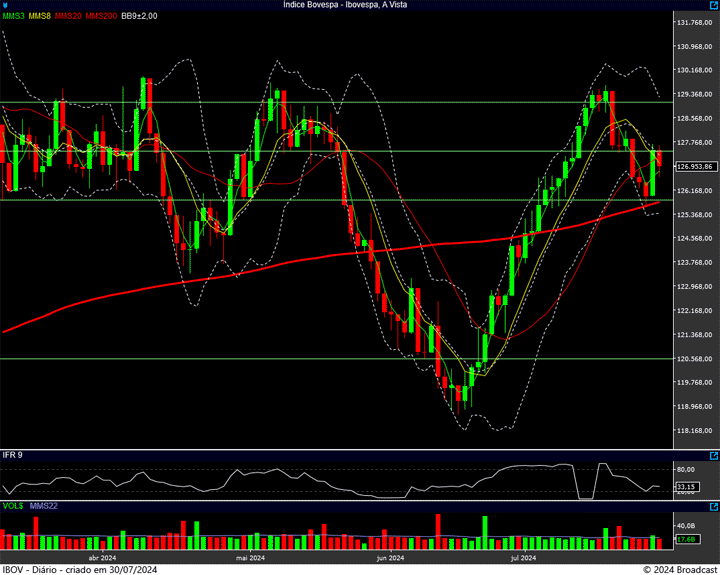
Task: Click the small blue icon left of the title
Action: coord(6,5)
